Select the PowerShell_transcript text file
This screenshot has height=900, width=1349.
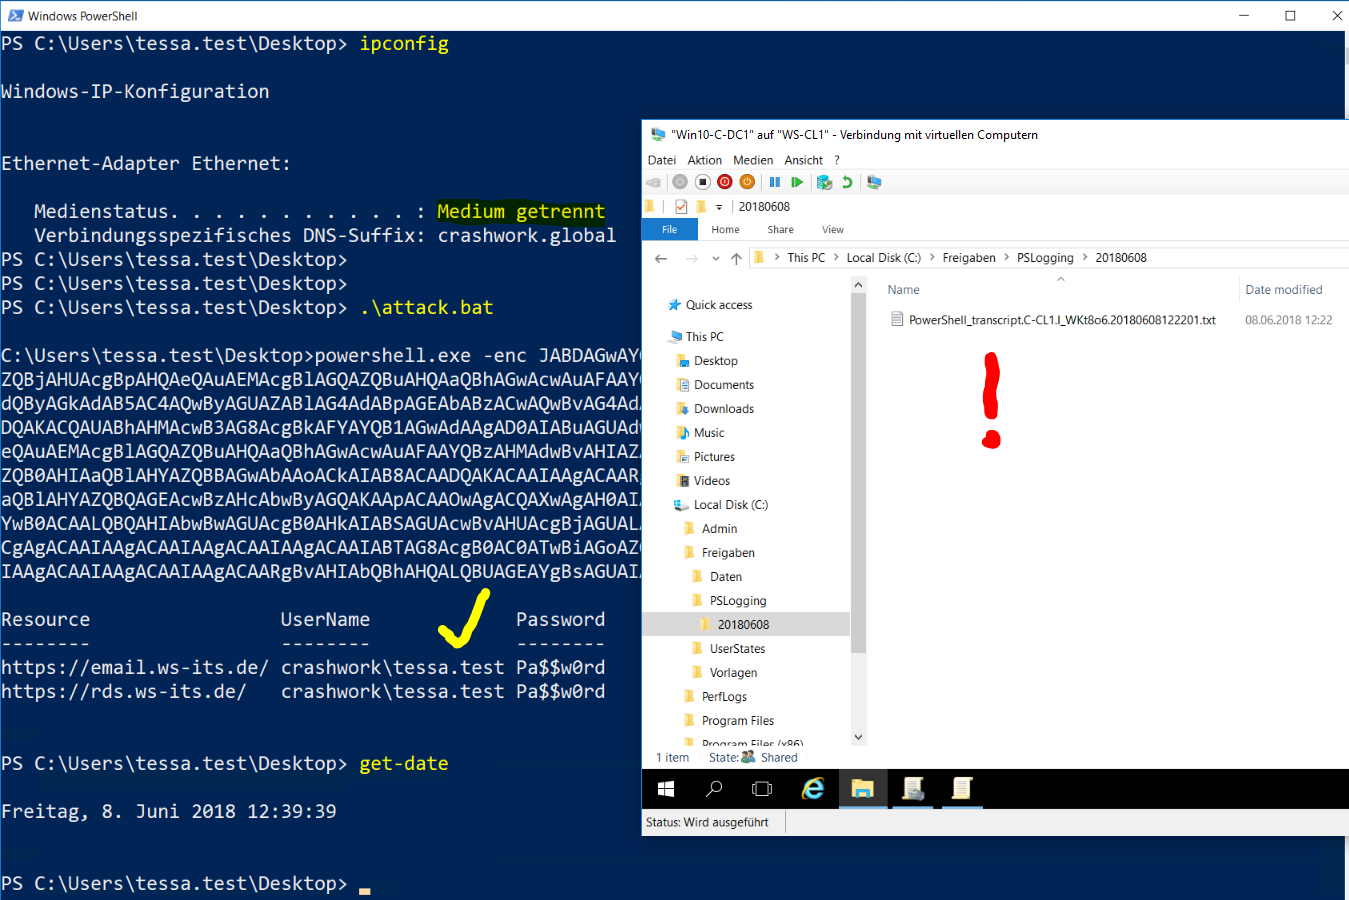click(1062, 320)
